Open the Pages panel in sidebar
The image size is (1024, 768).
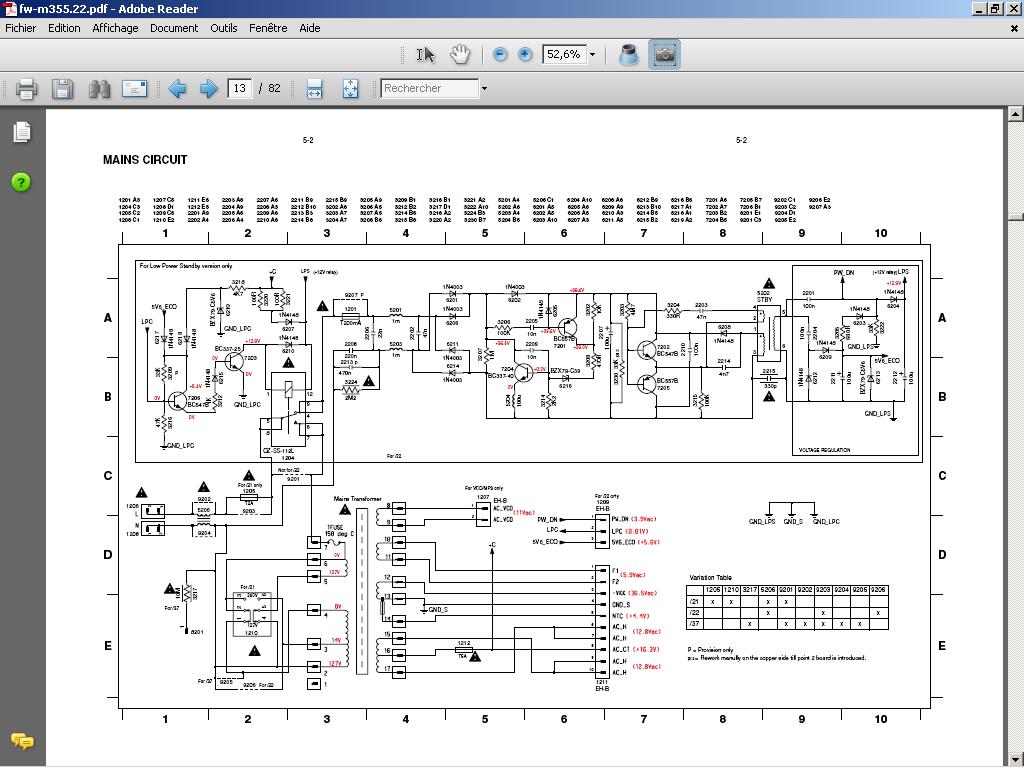(x=22, y=132)
